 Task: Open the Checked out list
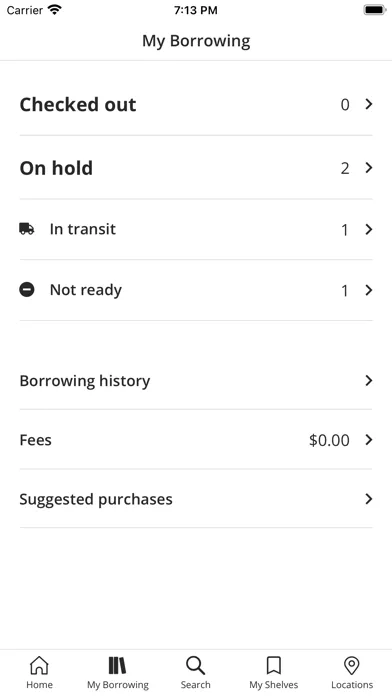196,104
